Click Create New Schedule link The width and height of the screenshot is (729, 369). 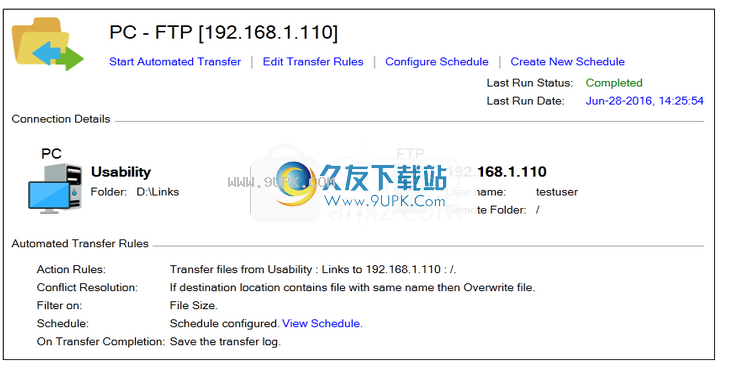click(x=567, y=62)
